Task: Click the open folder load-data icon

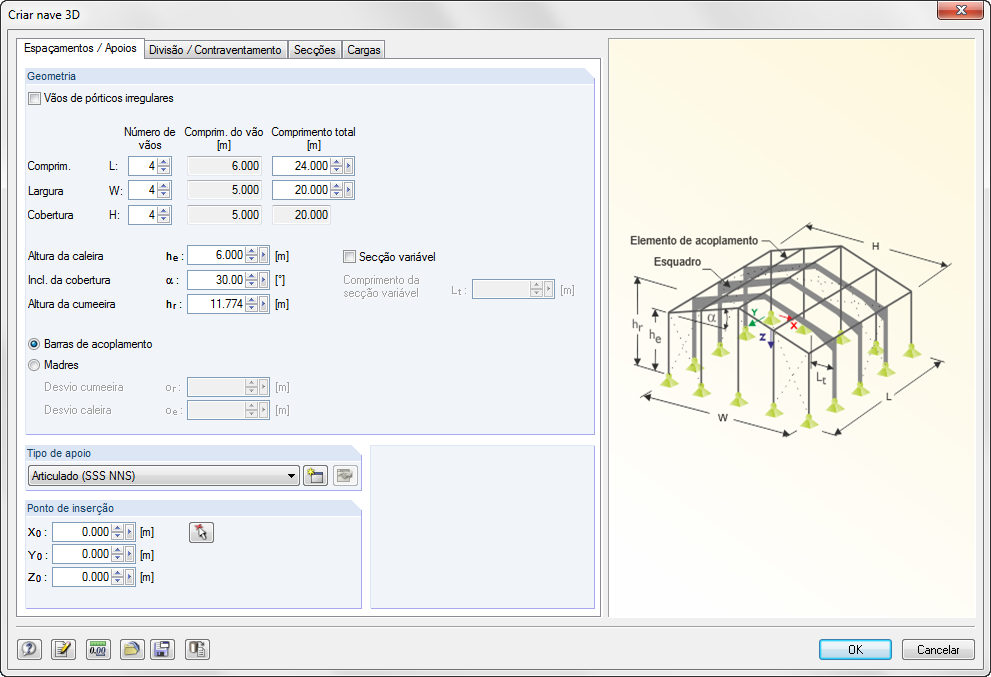Action: pos(131,649)
